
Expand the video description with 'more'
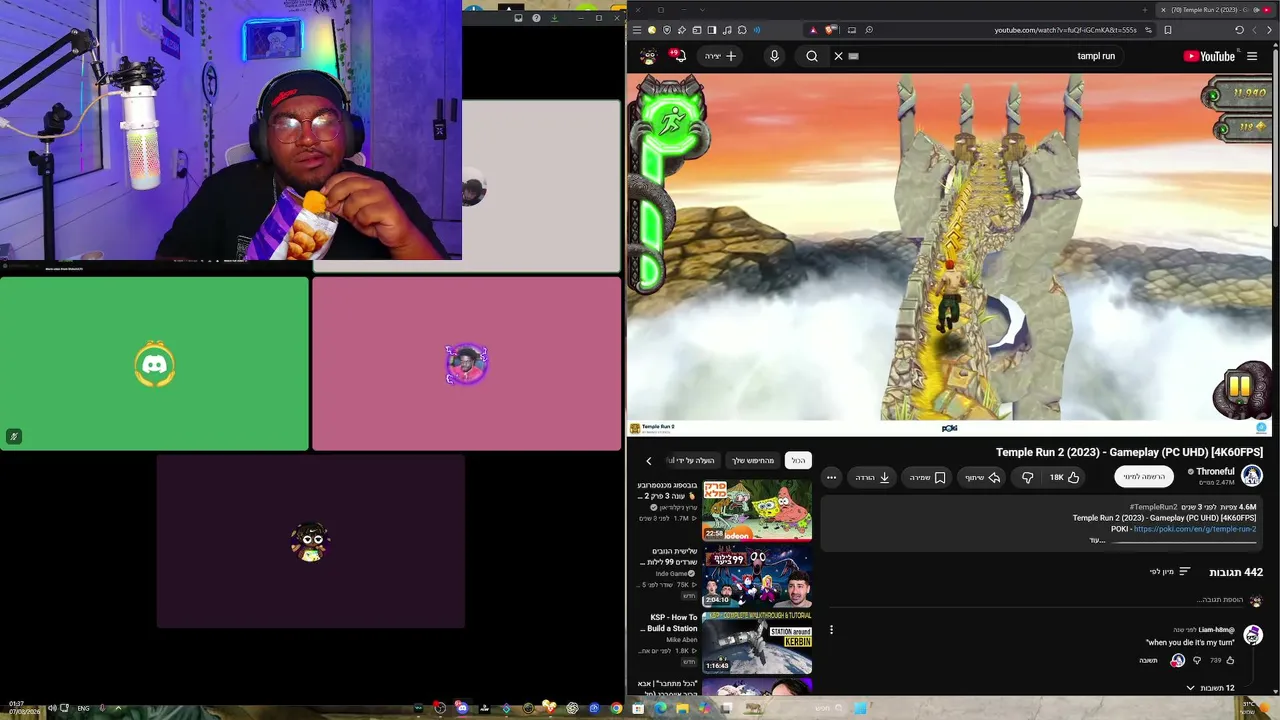pos(1097,540)
